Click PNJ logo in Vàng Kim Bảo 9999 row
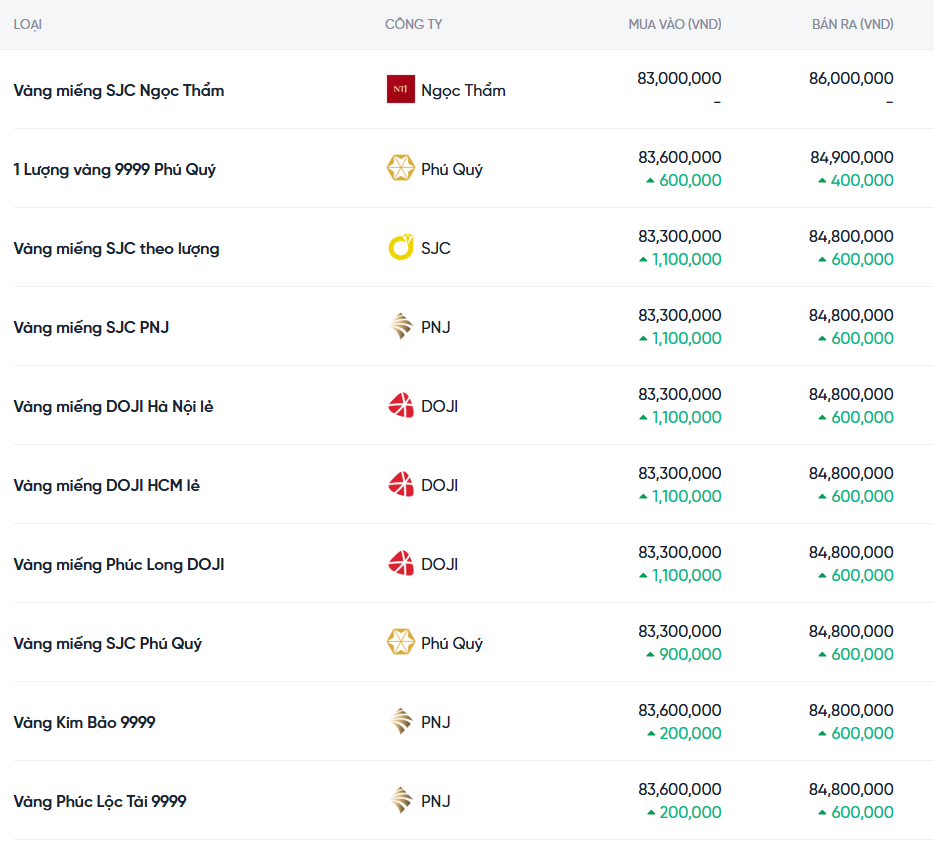The height and width of the screenshot is (845, 934). [400, 722]
